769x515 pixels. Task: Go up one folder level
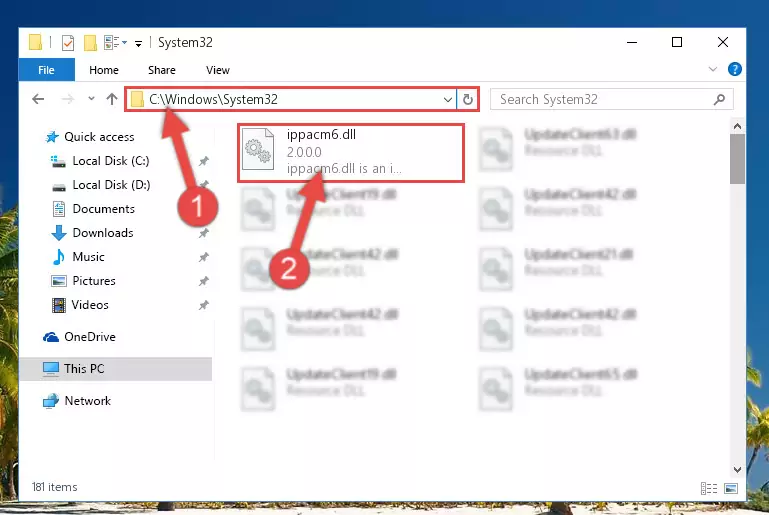112,100
